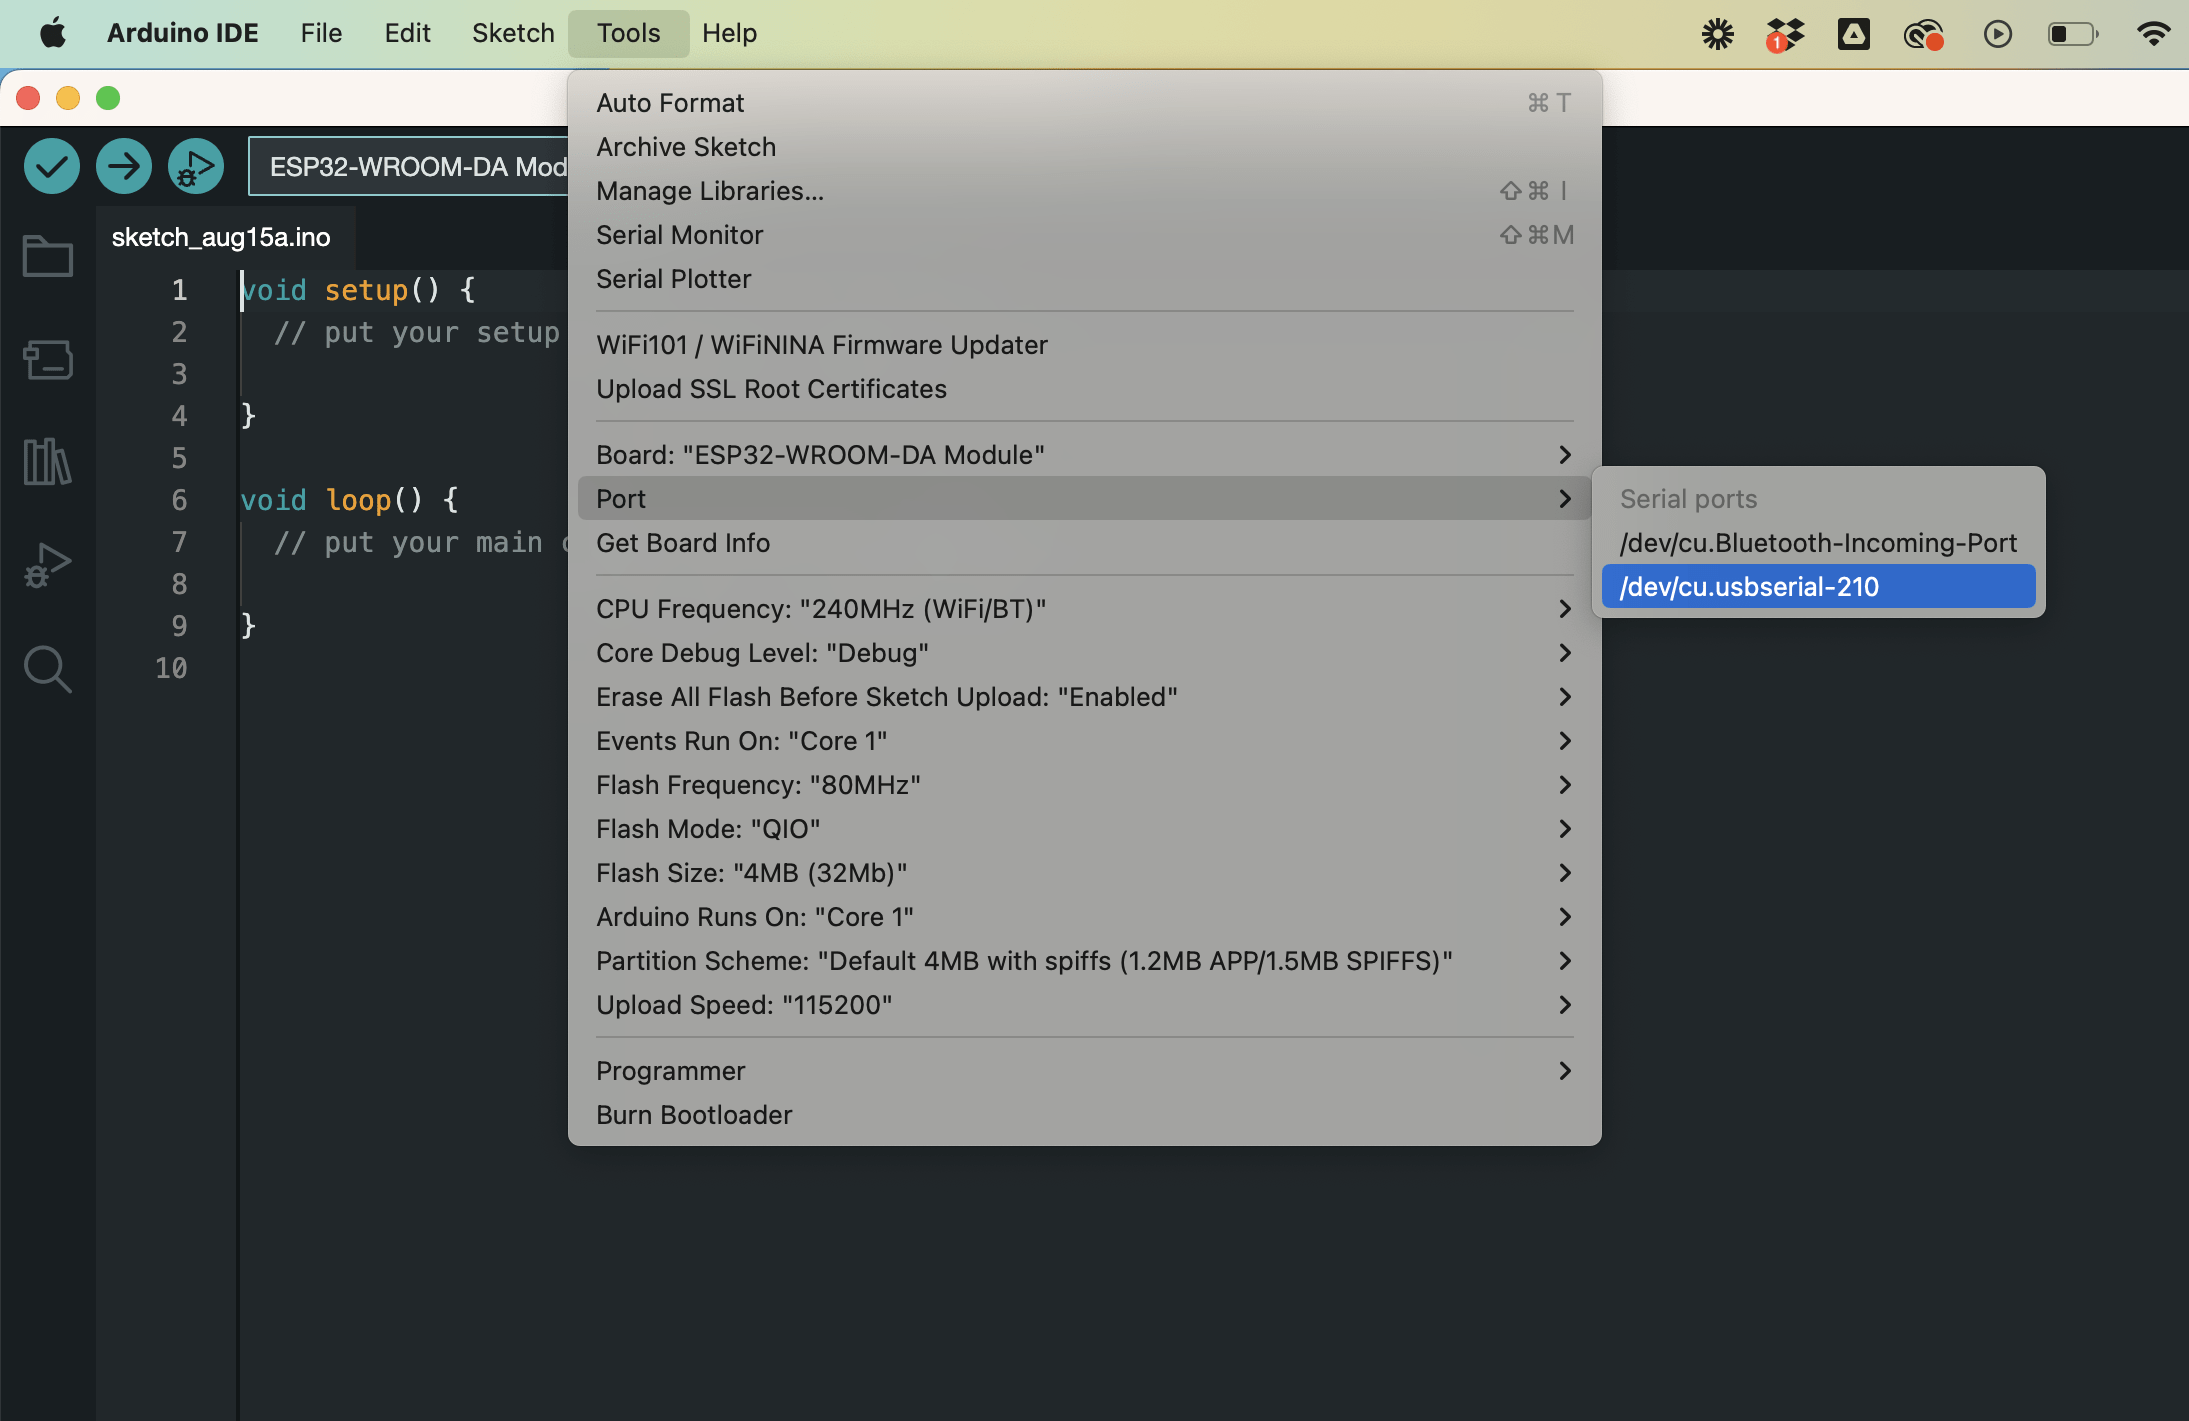This screenshot has width=2189, height=1421.
Task: Choose Upload SSL Root Certificates
Action: tap(1084, 389)
